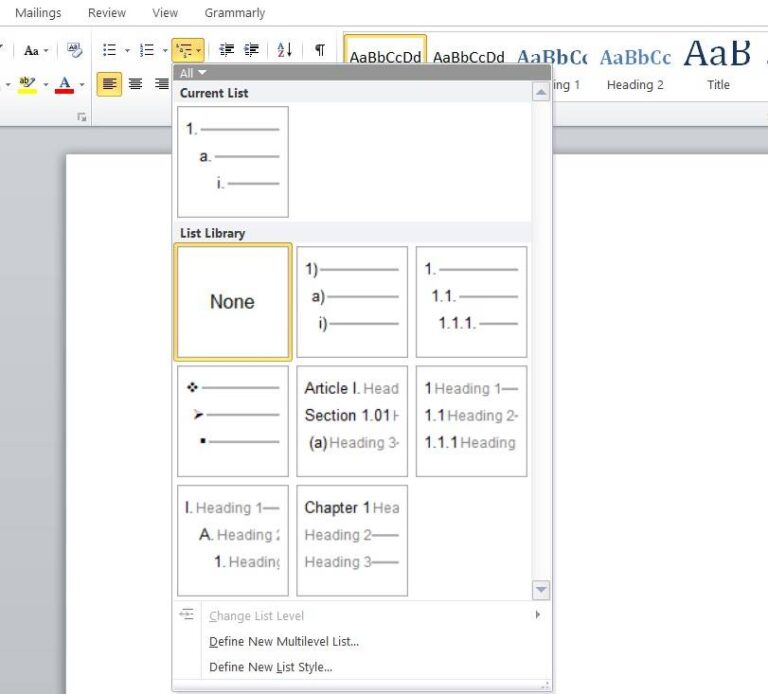Click the list gallery scroll down arrow
768x694 pixels.
[x=541, y=590]
